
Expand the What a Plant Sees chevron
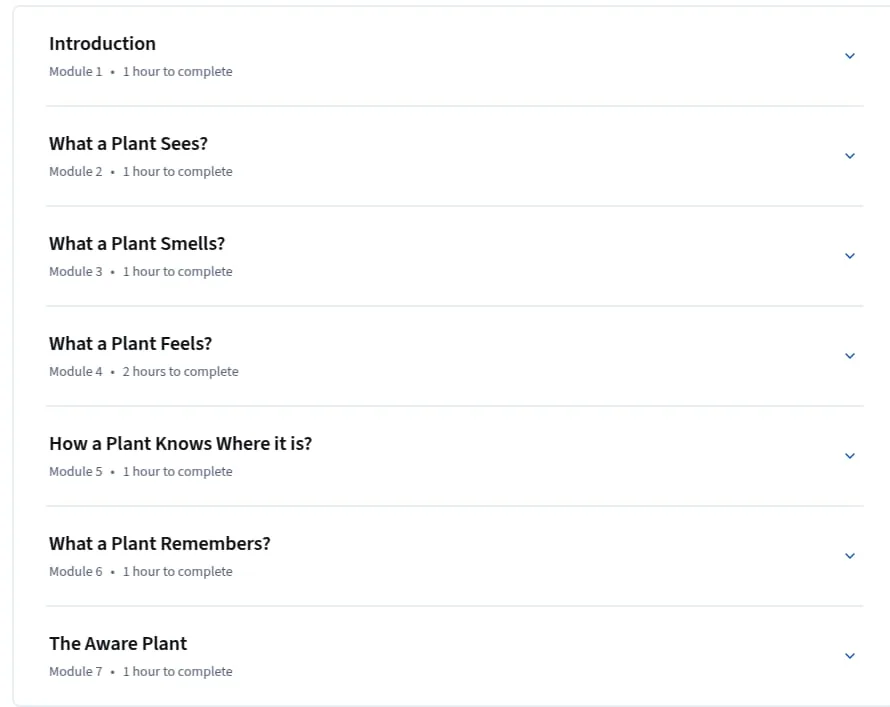pos(850,155)
